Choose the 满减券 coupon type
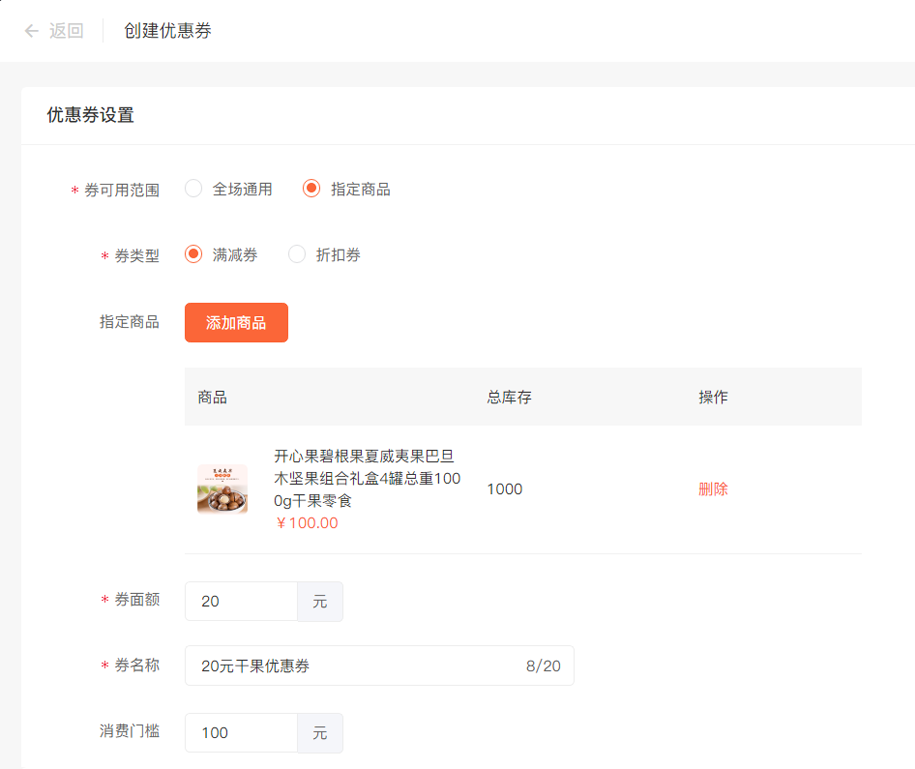 point(194,255)
